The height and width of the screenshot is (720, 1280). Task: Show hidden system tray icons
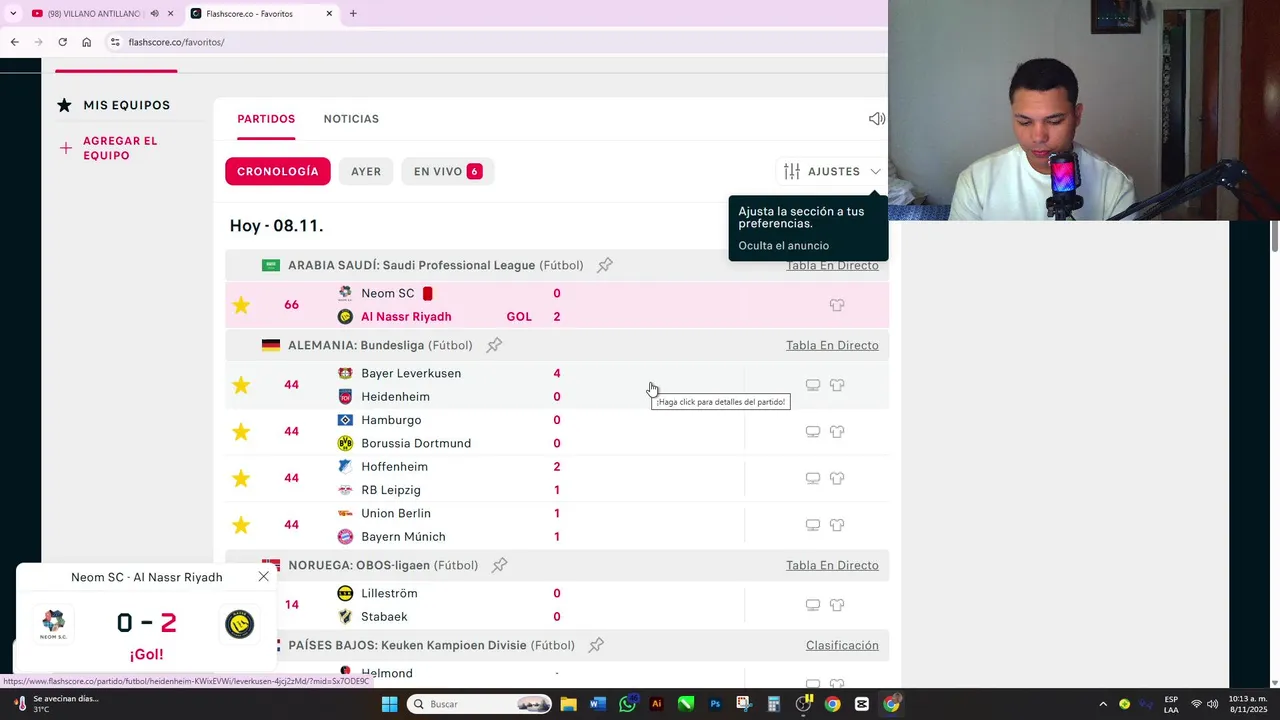click(1103, 704)
